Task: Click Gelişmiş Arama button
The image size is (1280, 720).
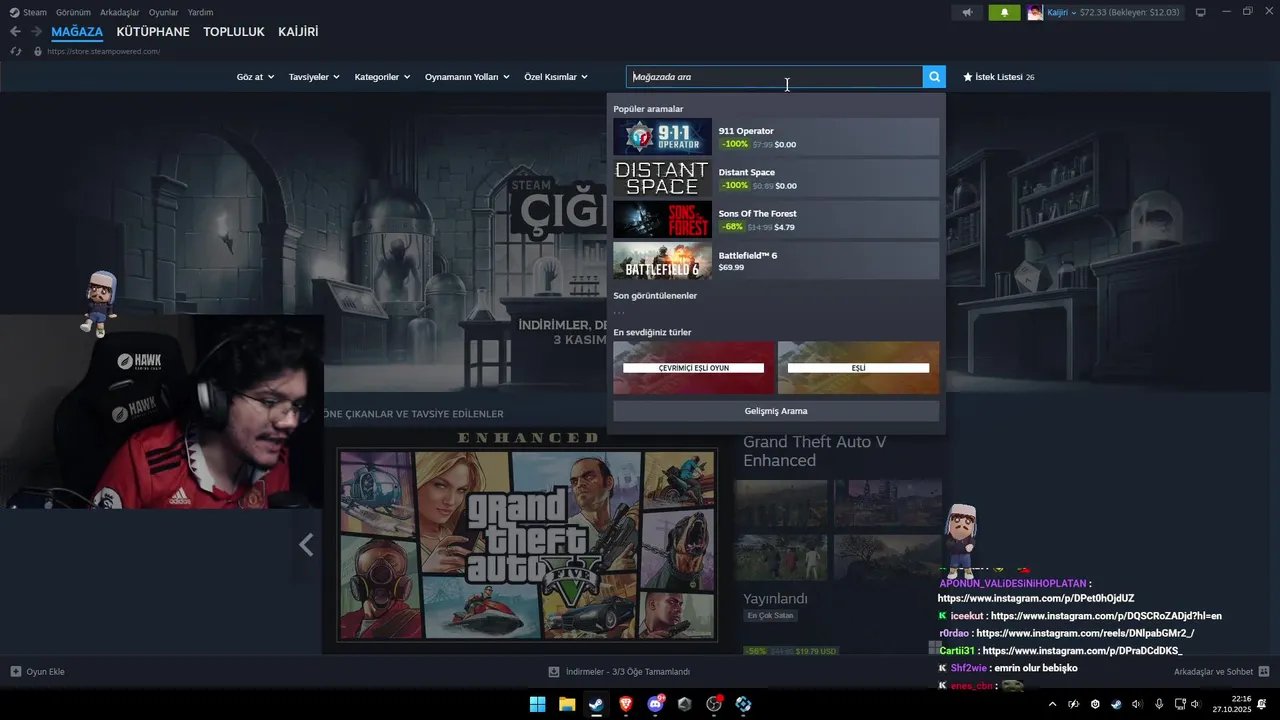Action: point(776,411)
